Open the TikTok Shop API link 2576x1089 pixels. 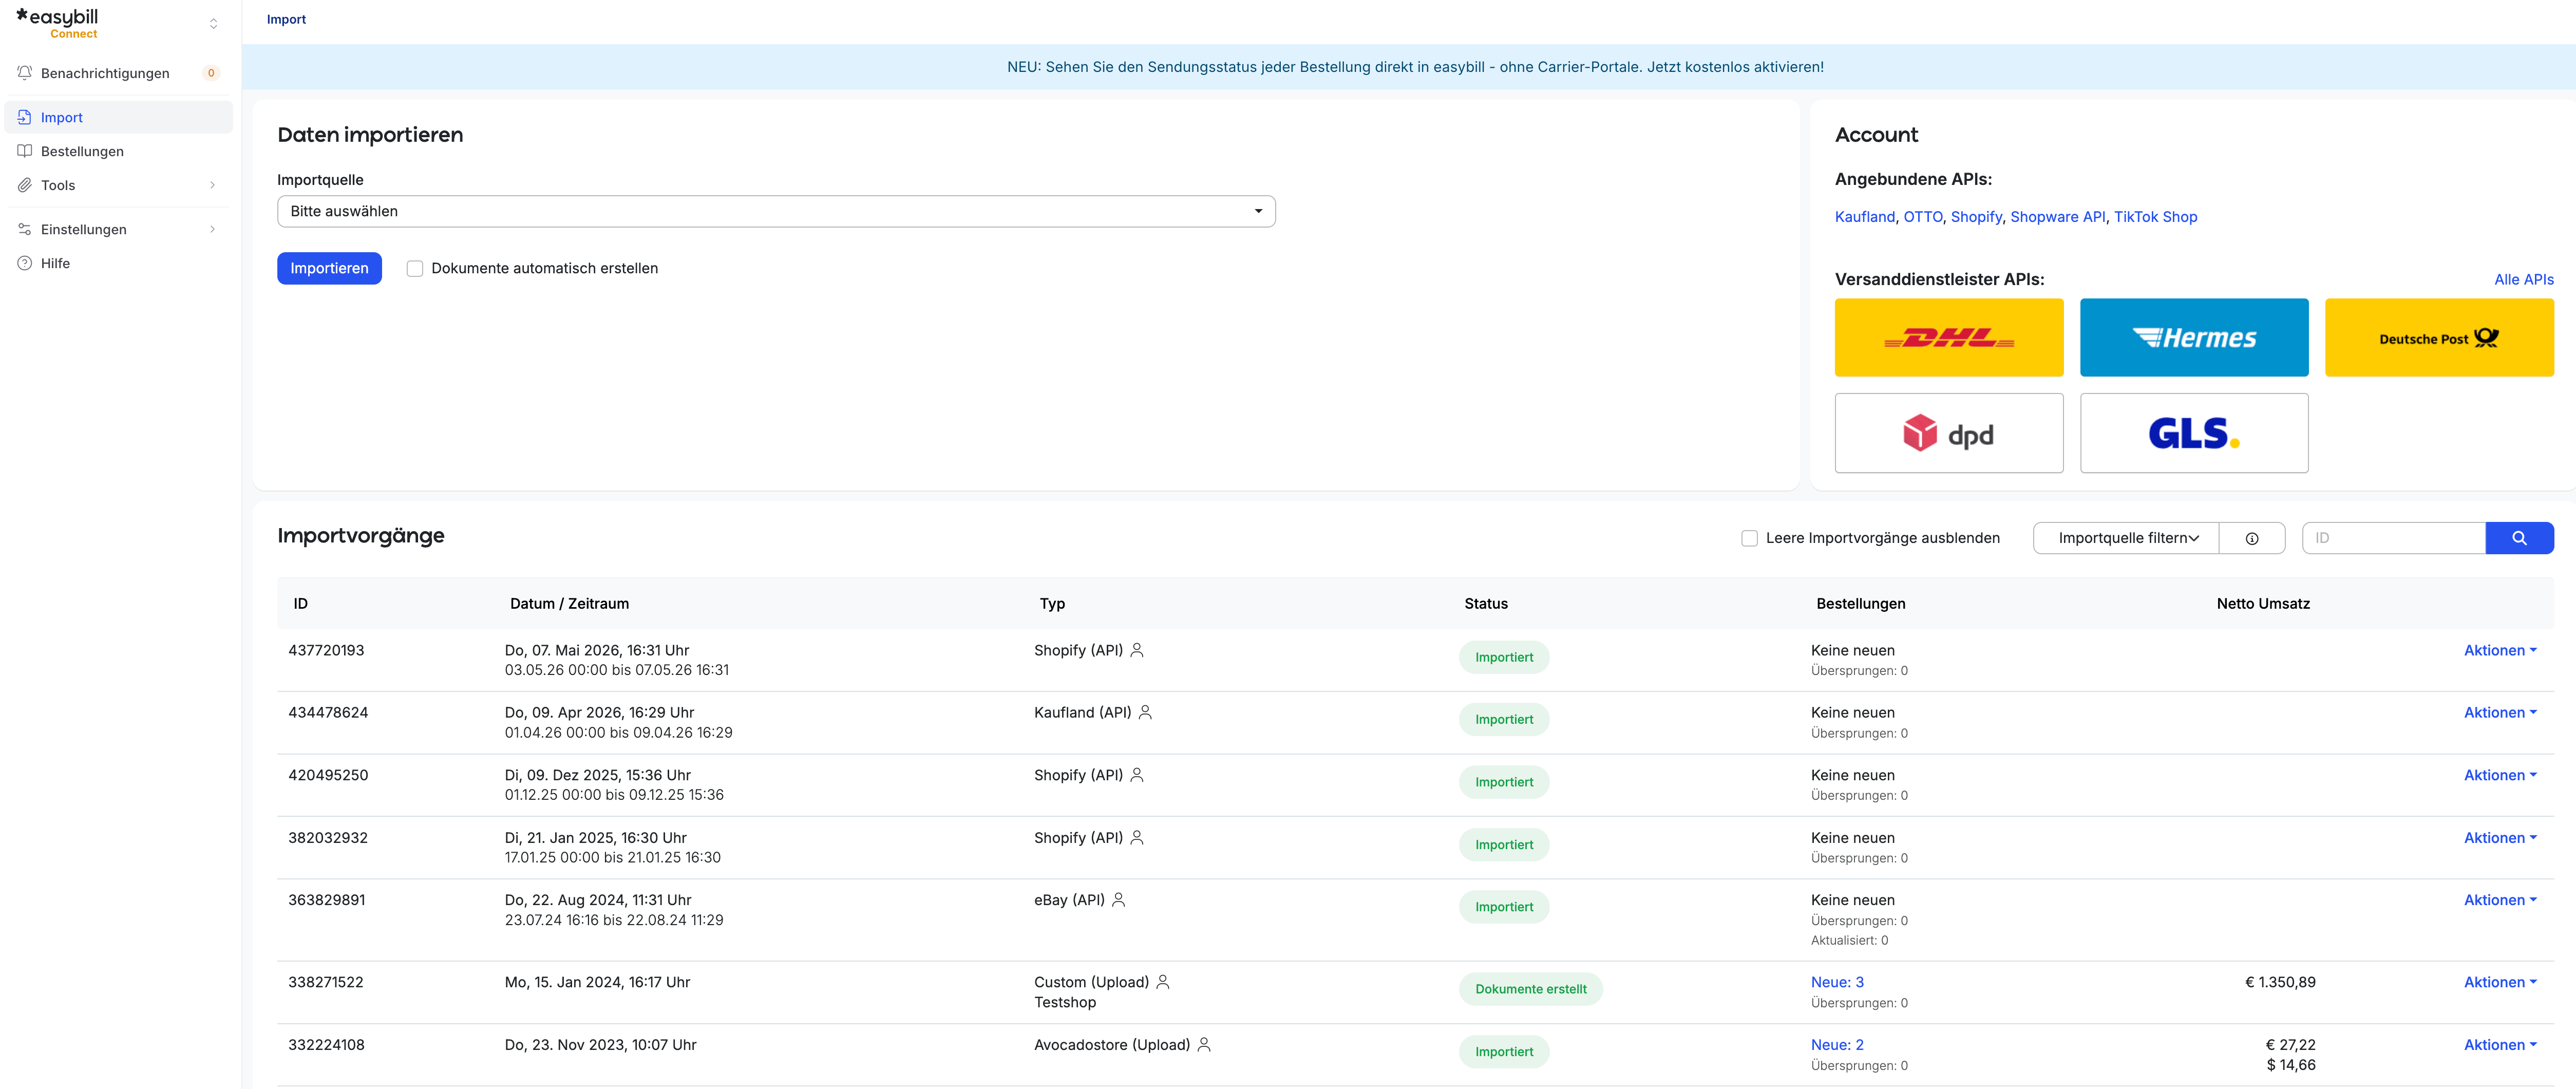[x=2155, y=217]
